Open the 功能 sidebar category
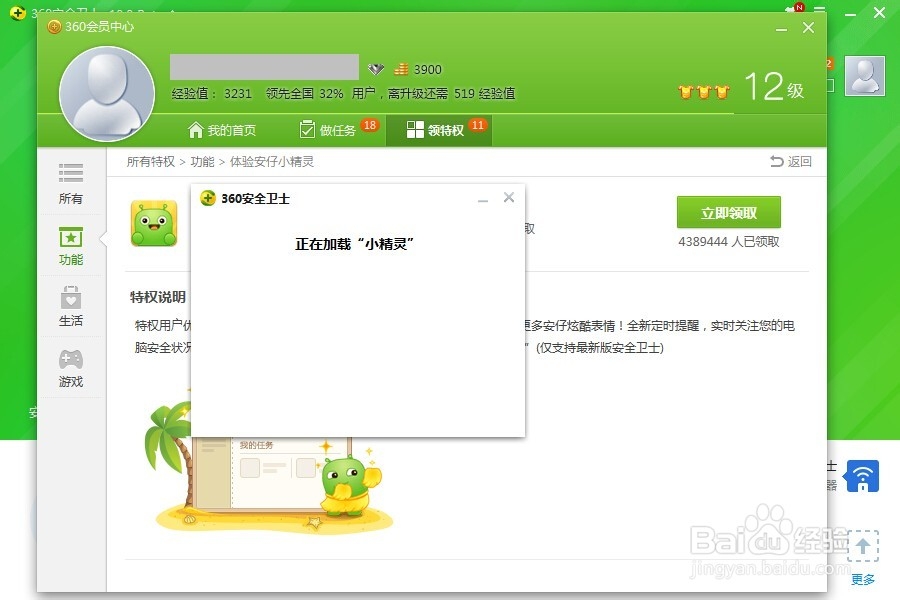The image size is (900, 600). (x=71, y=246)
